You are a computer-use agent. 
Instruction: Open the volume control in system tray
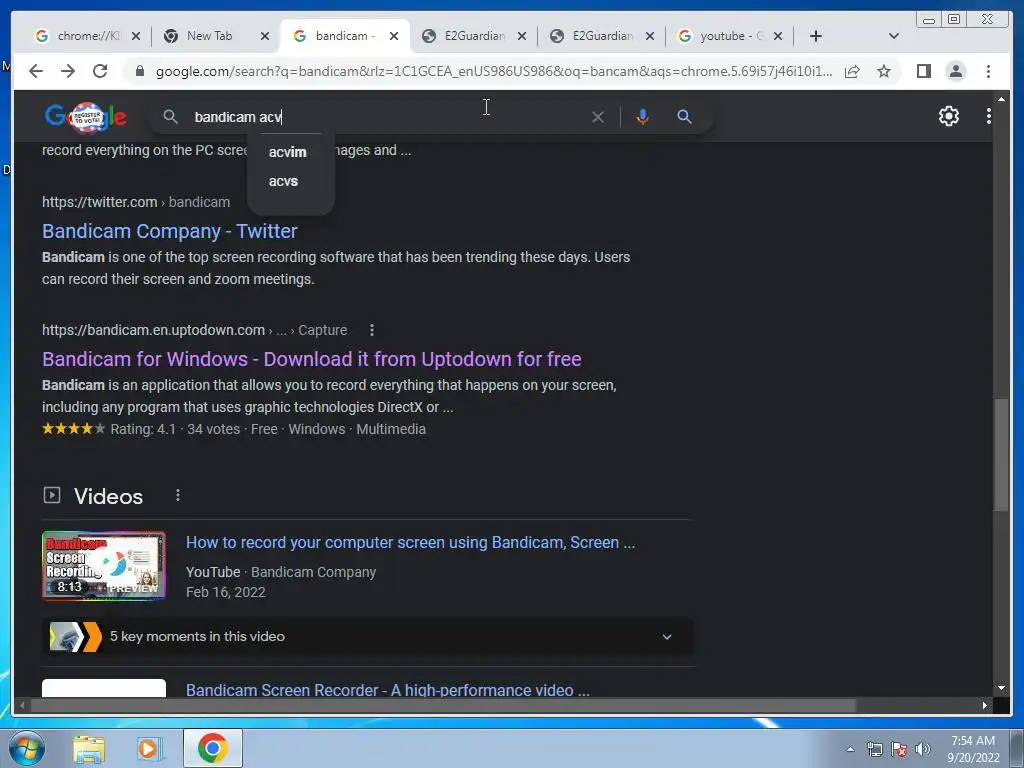pos(923,749)
